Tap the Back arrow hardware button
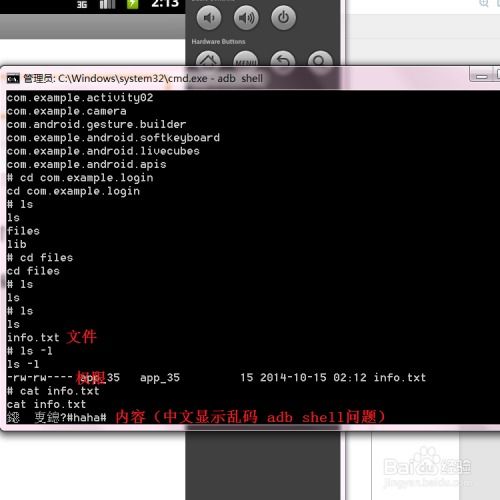 pyautogui.click(x=283, y=59)
